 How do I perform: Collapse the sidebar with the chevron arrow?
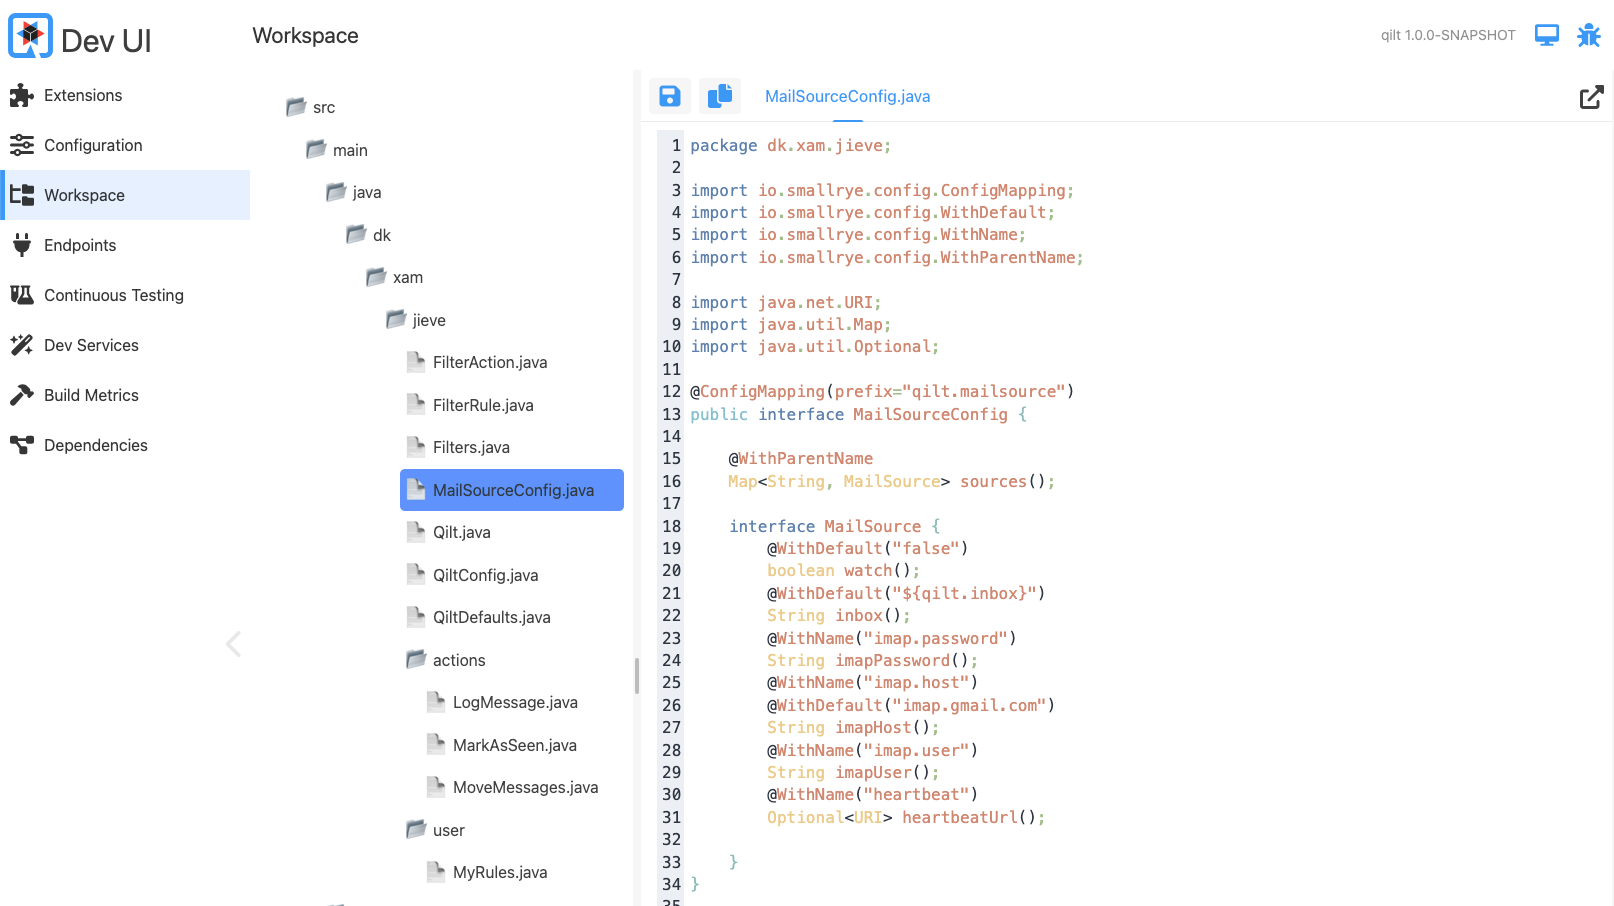pos(233,644)
